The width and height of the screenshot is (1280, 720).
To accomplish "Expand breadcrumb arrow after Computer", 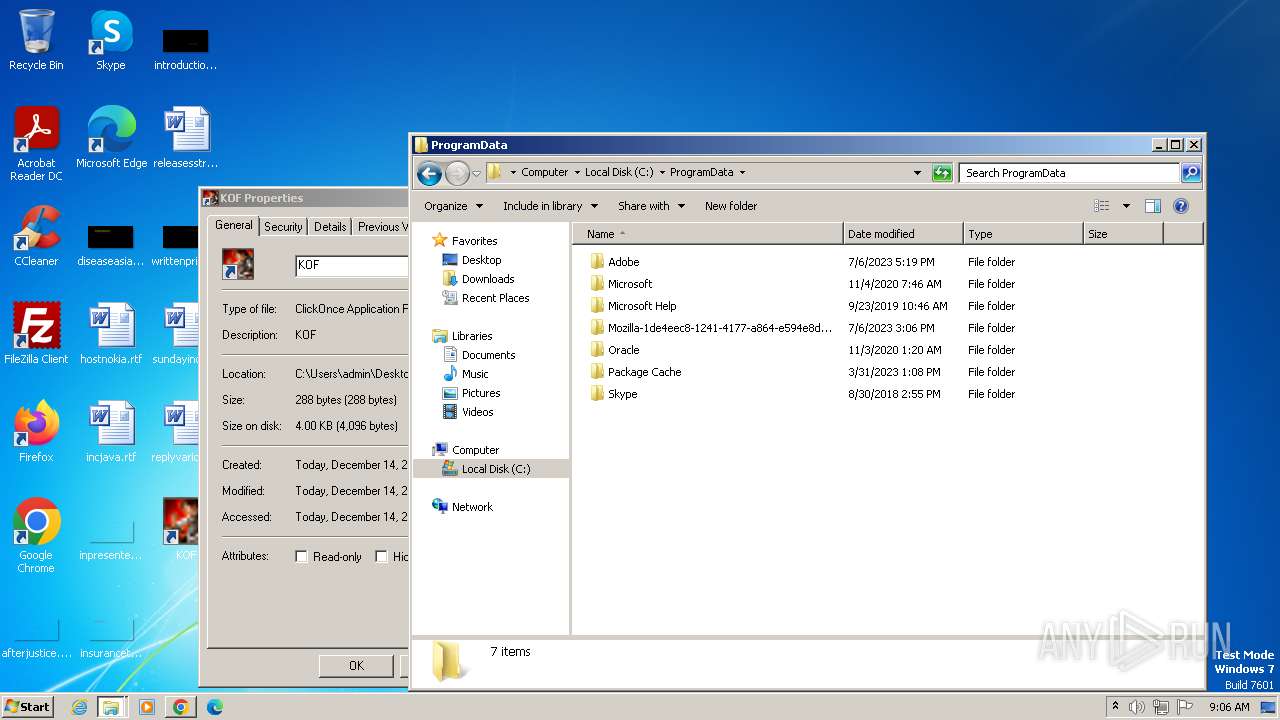I will 577,173.
